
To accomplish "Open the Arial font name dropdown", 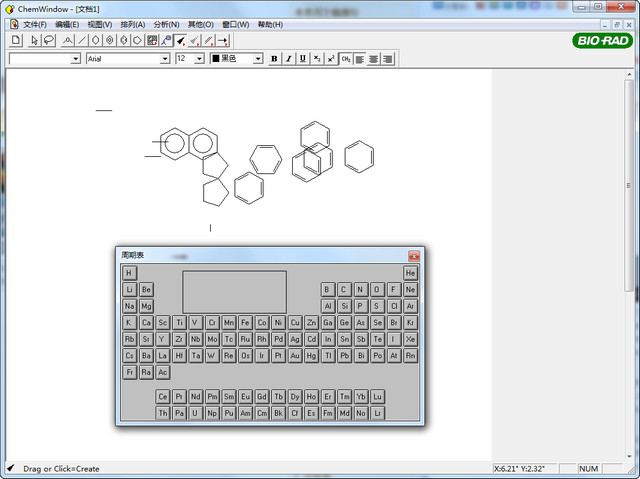I will (x=165, y=59).
